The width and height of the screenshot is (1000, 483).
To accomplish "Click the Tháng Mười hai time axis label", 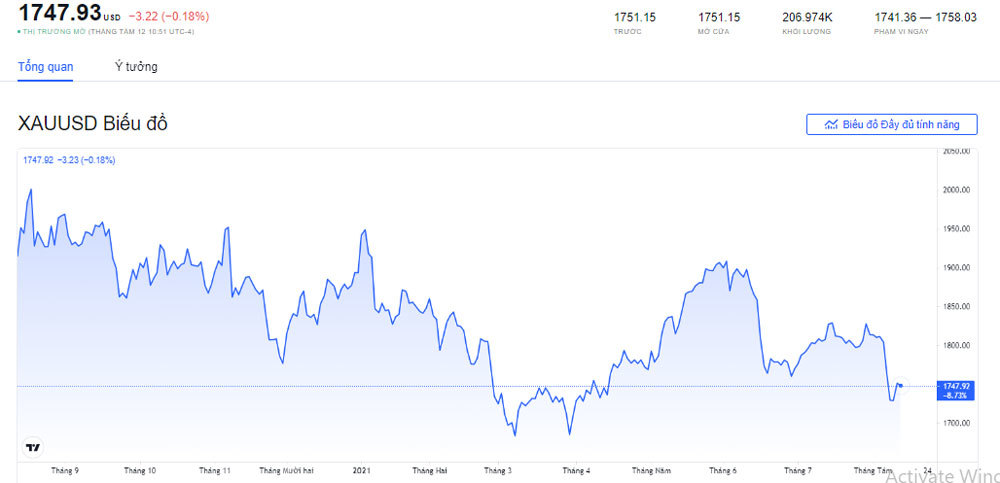I will (286, 470).
